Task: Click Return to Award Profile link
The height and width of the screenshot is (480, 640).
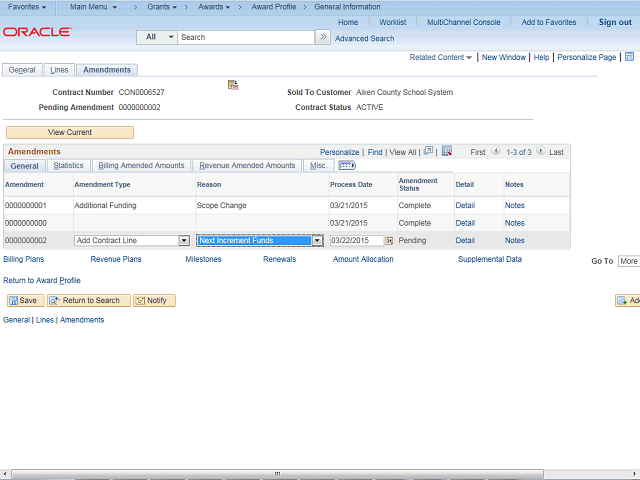Action: [x=42, y=280]
